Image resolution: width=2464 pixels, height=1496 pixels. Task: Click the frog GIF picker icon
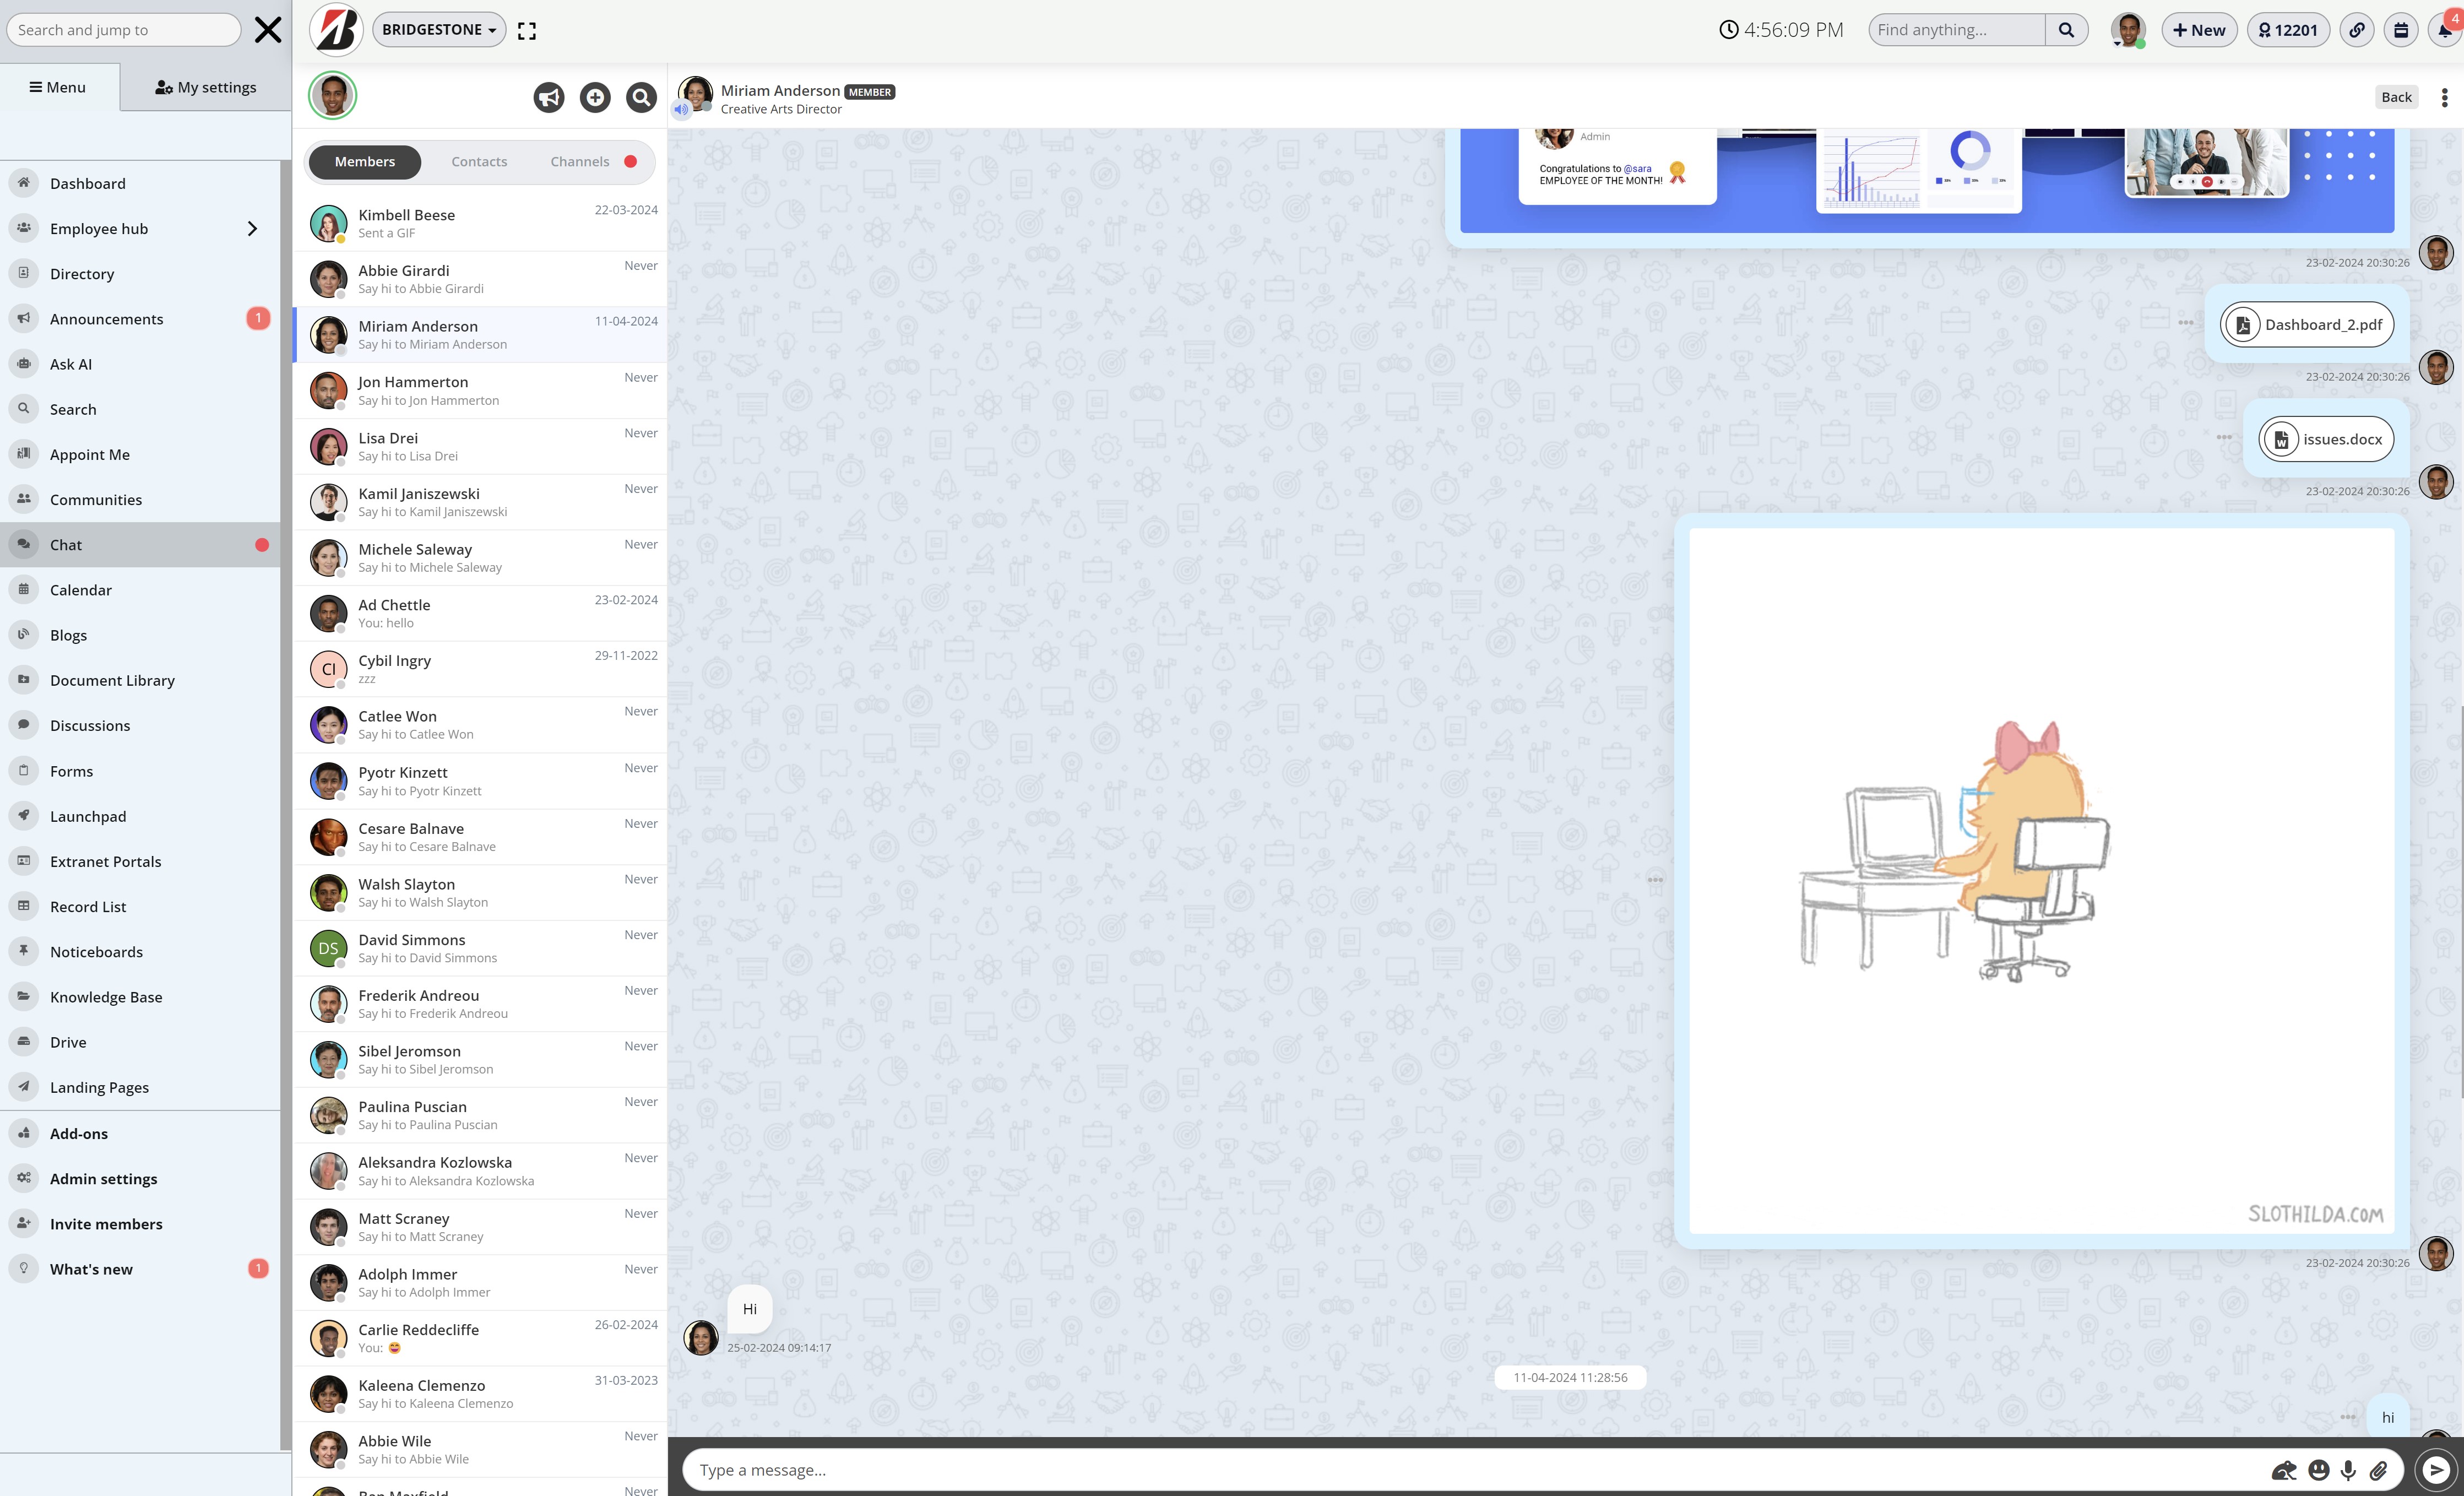2284,1470
